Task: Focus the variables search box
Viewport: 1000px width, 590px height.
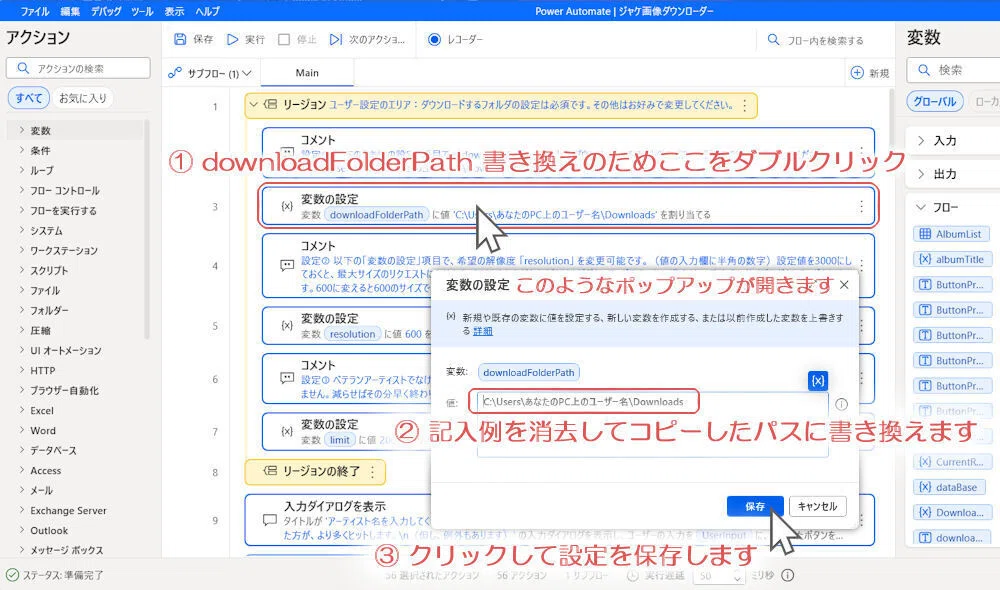Action: coord(954,70)
